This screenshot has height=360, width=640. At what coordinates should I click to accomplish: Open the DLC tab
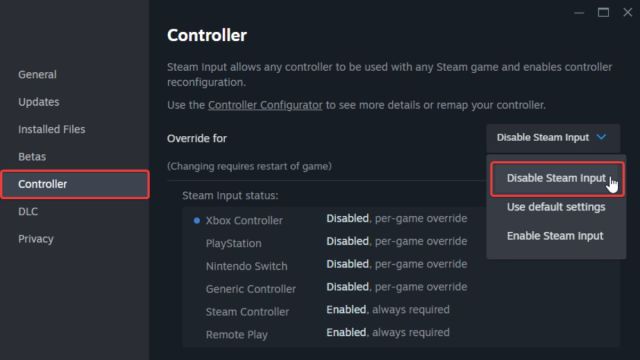pyautogui.click(x=28, y=211)
